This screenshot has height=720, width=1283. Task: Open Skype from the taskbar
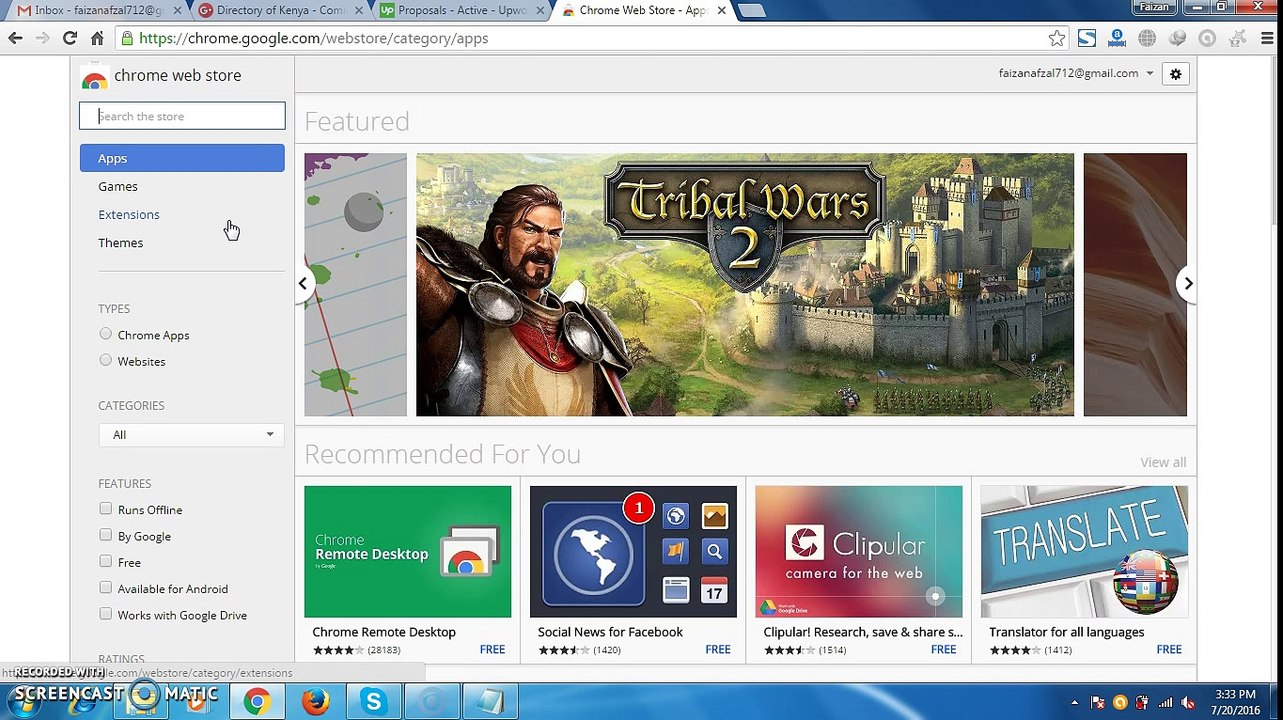coord(373,702)
